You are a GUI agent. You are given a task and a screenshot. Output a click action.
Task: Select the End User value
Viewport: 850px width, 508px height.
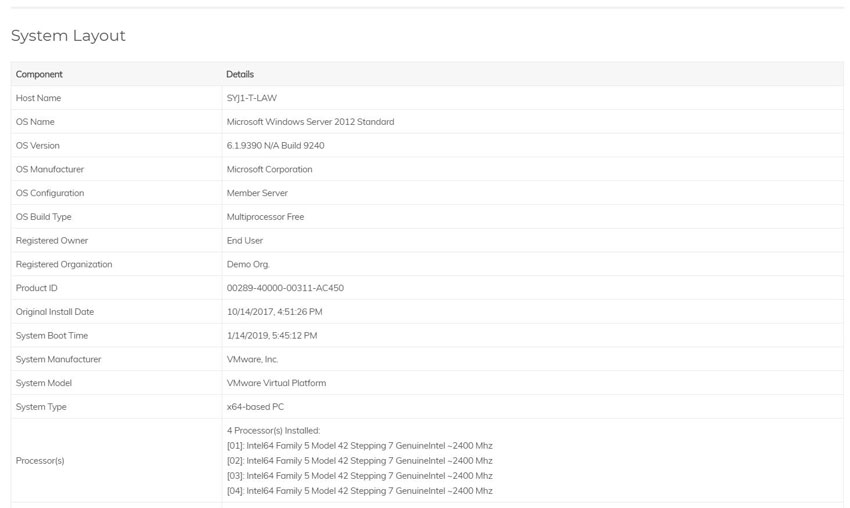coord(244,241)
